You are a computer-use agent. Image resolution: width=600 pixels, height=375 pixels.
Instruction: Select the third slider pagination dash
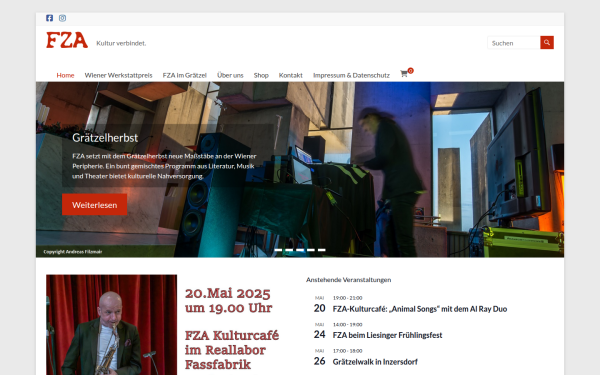coord(300,250)
